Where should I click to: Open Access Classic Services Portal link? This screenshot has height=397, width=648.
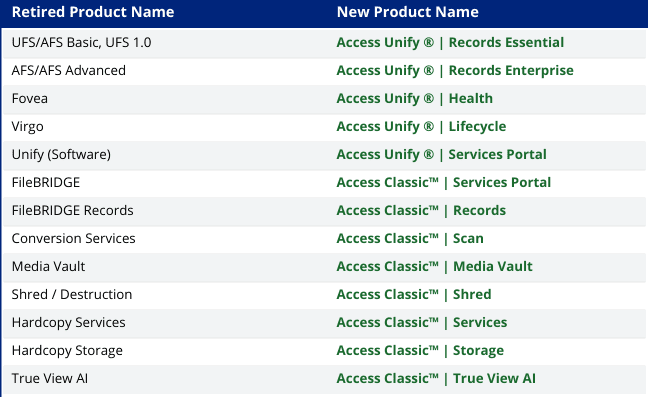coord(443,183)
